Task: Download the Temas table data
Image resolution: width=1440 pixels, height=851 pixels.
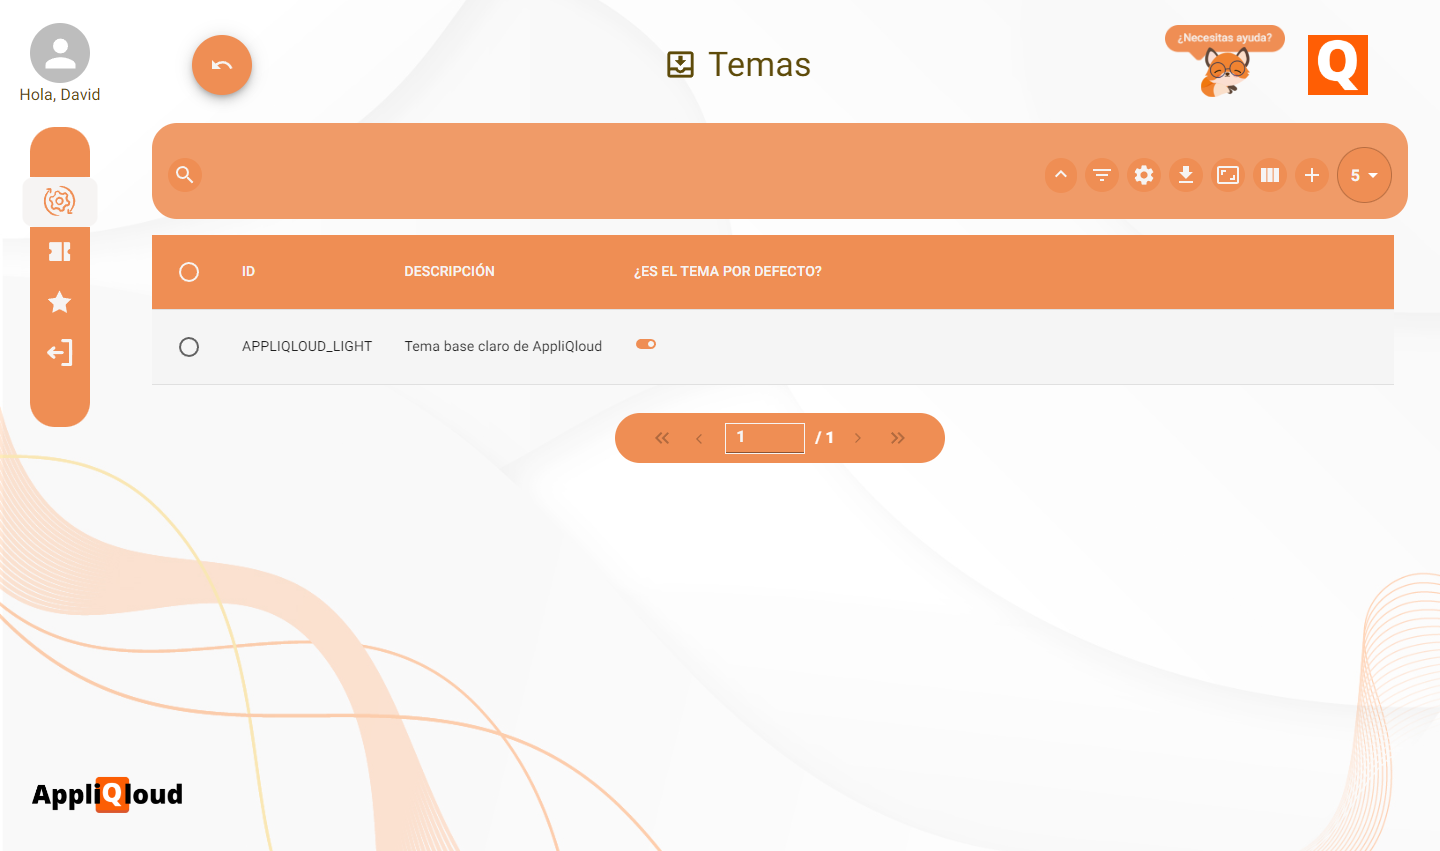Action: coord(1186,175)
